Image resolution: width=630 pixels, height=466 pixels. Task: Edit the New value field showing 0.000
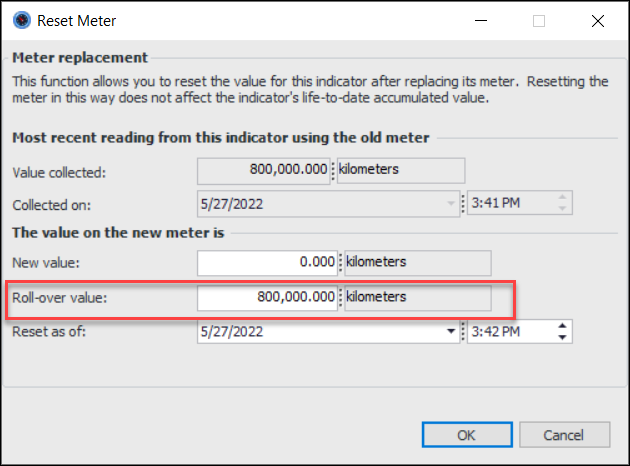[267, 263]
